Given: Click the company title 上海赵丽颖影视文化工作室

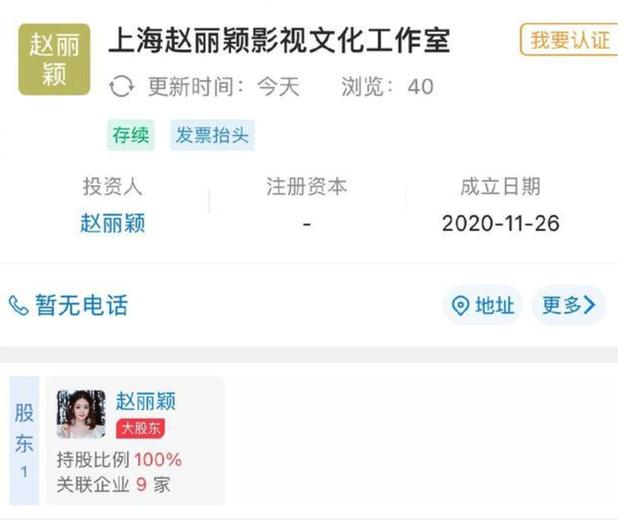Looking at the screenshot, I should click(279, 40).
